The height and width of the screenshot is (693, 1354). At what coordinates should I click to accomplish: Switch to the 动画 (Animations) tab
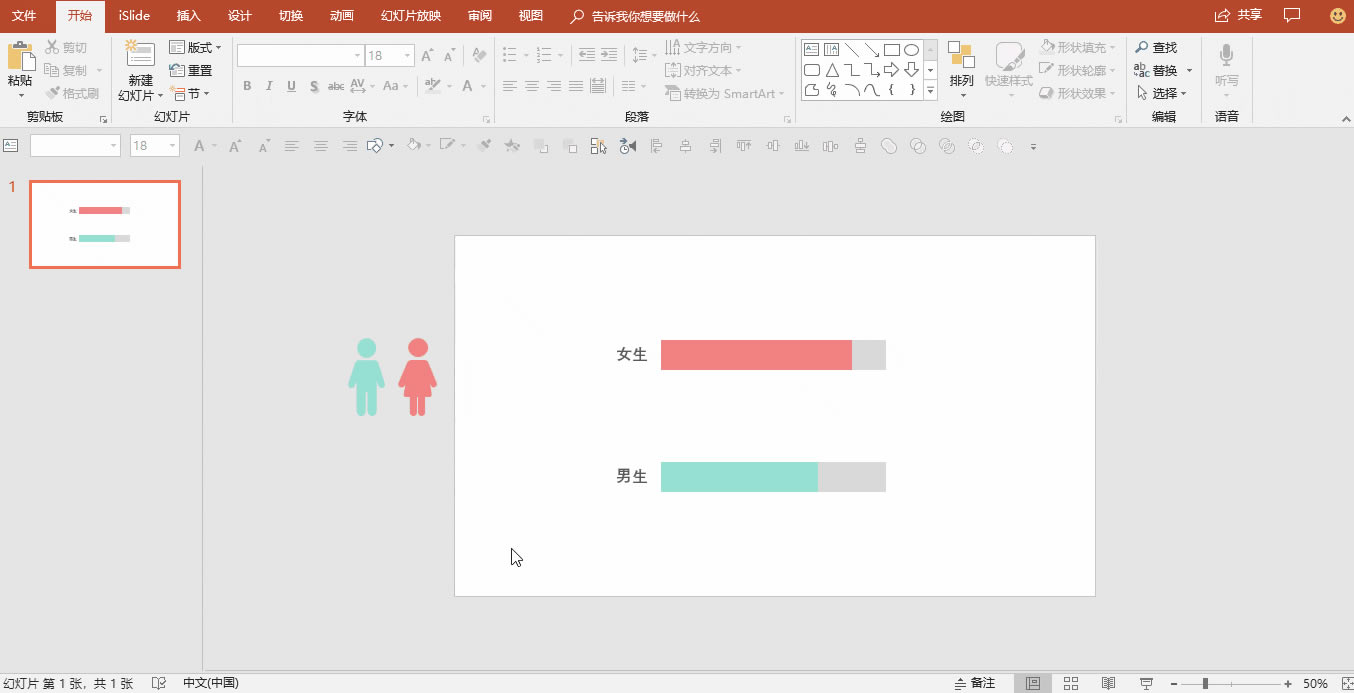tap(341, 16)
